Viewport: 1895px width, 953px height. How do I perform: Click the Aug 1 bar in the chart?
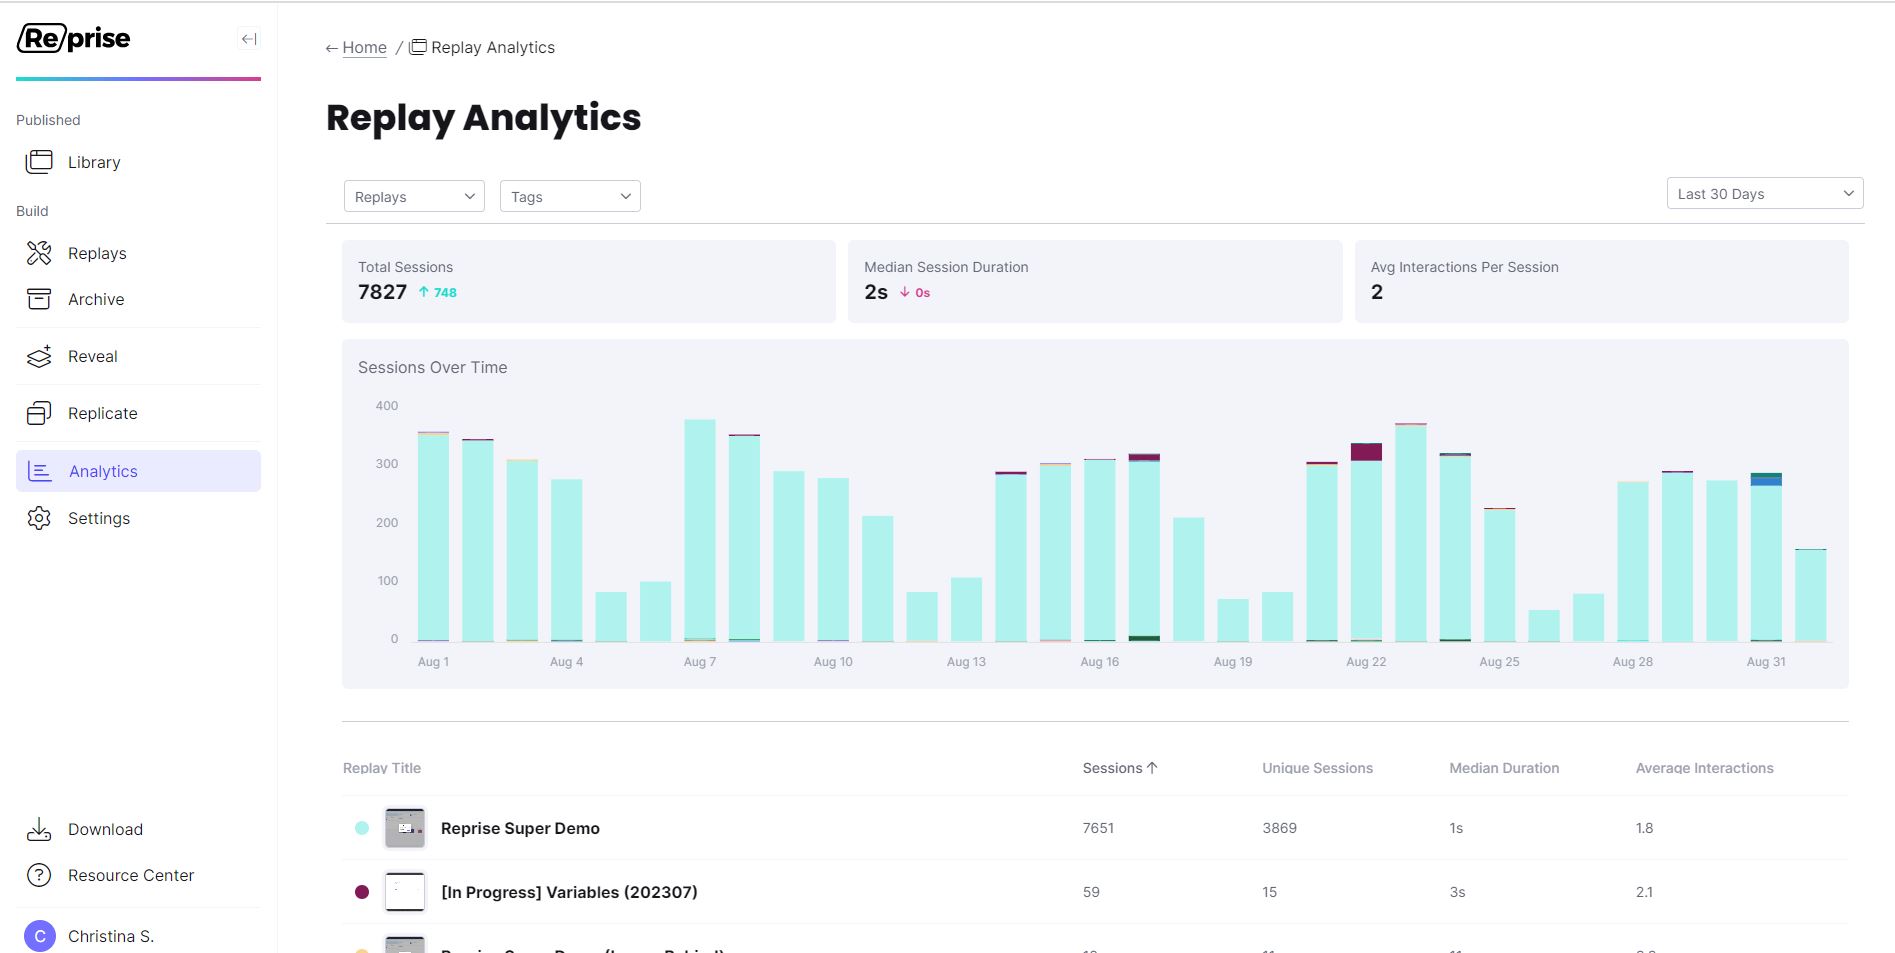[433, 536]
